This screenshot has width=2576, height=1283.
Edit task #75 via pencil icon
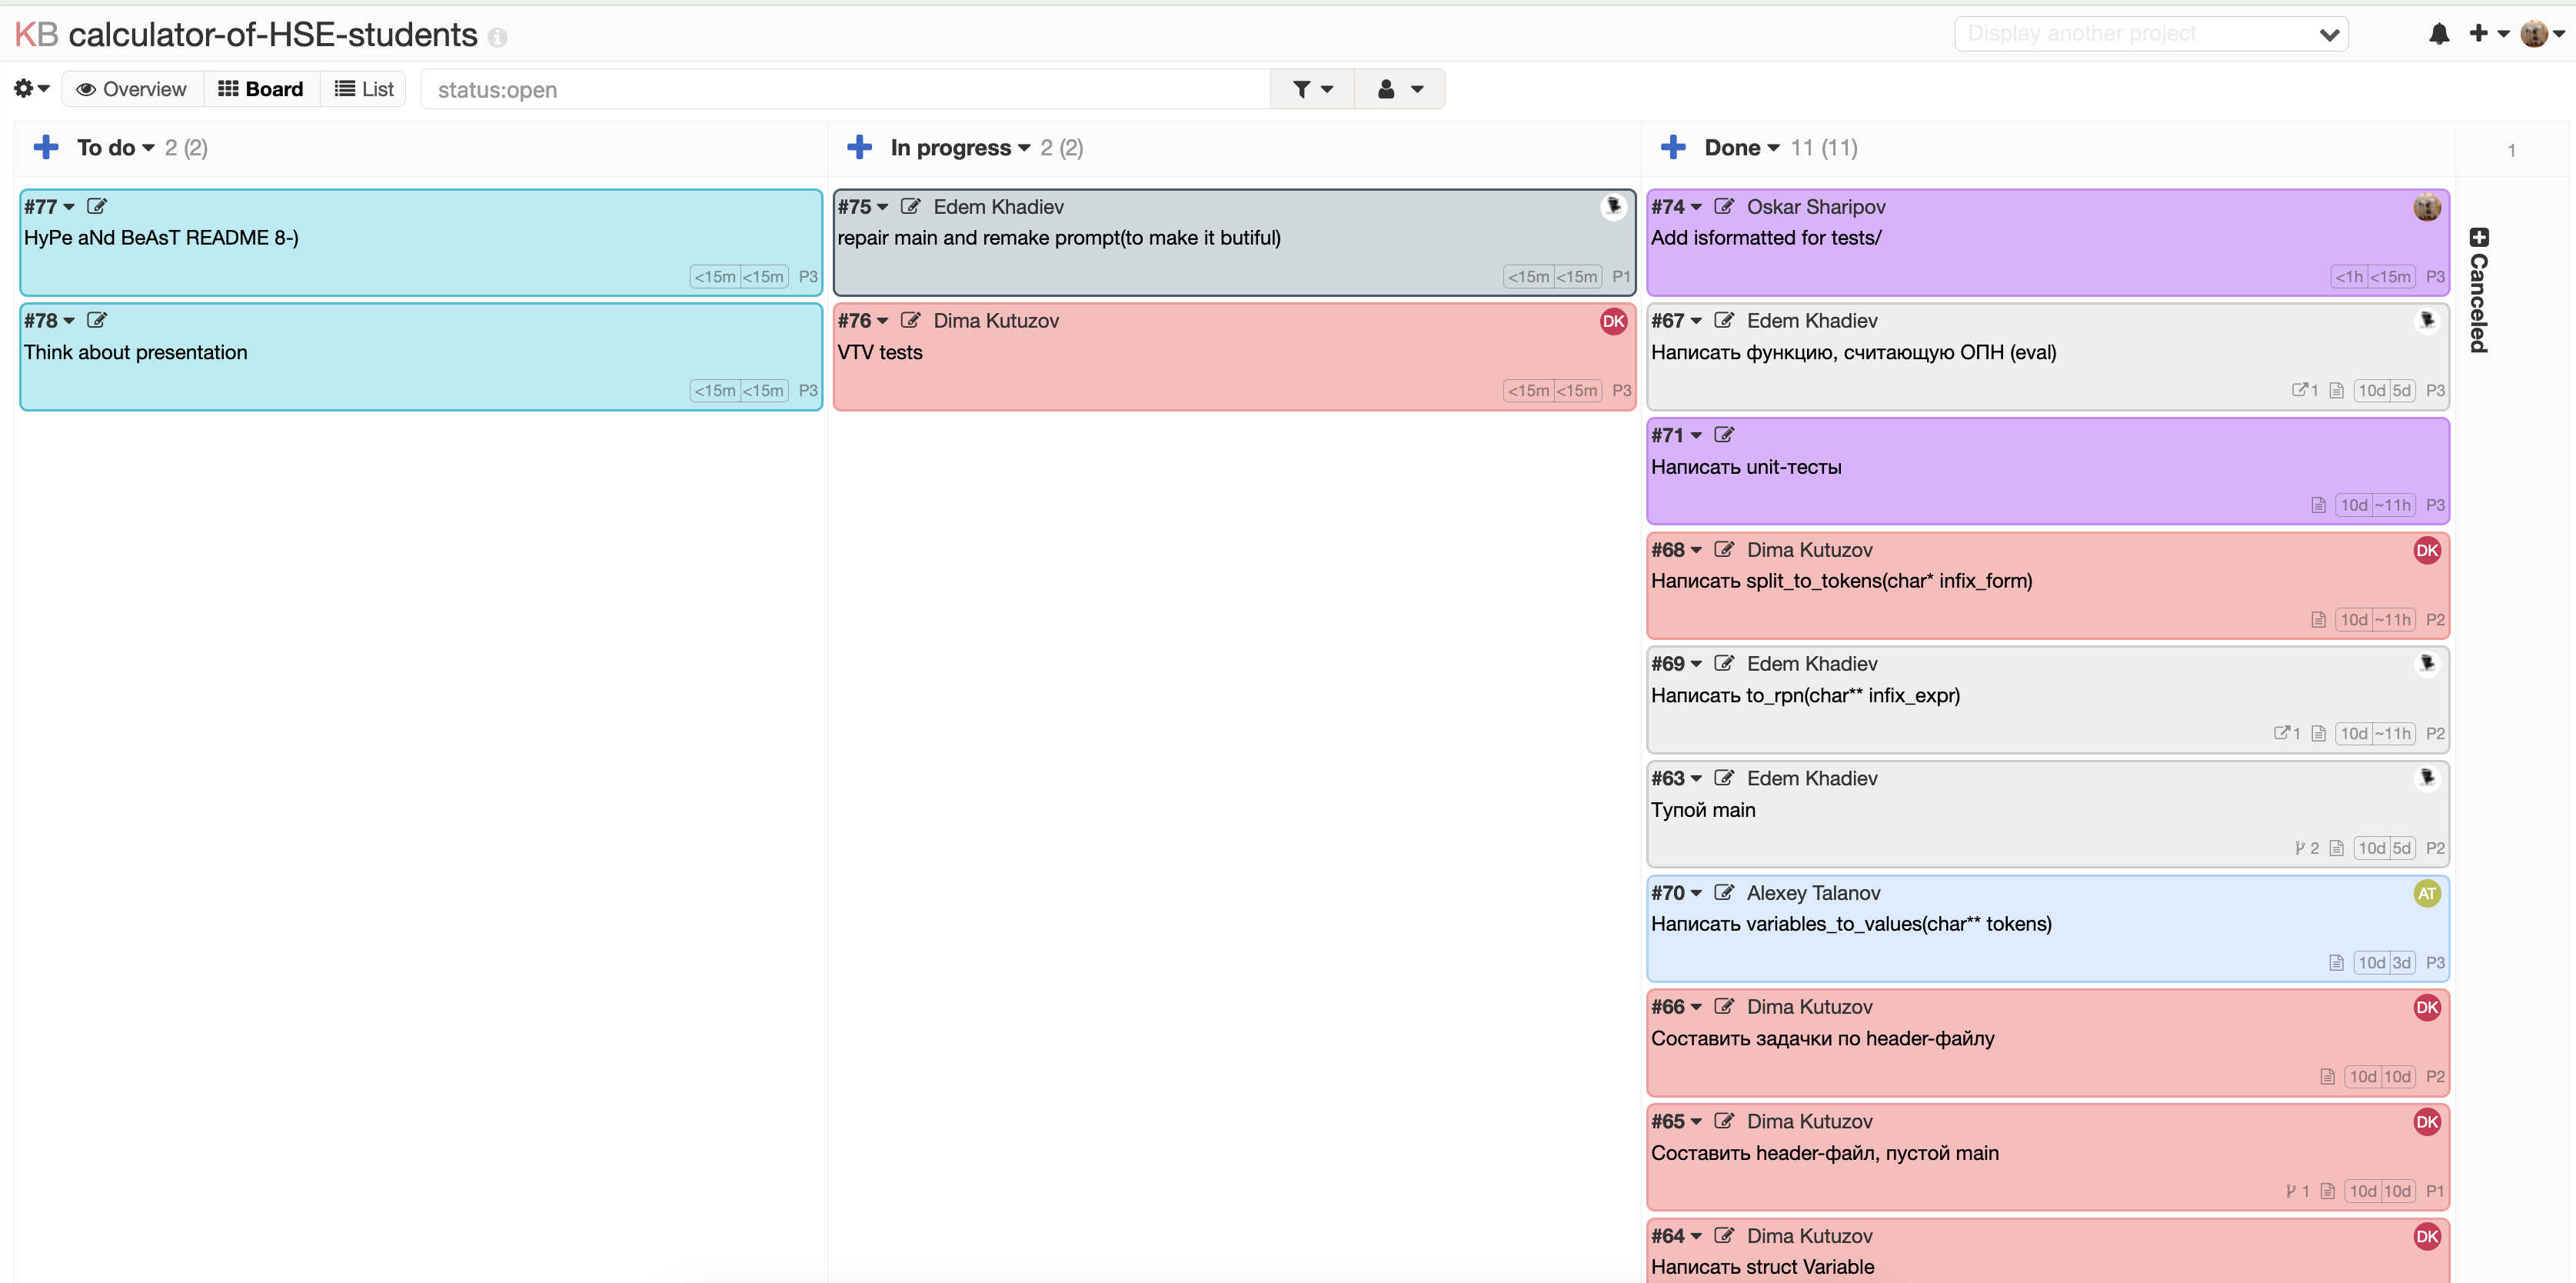(x=910, y=206)
